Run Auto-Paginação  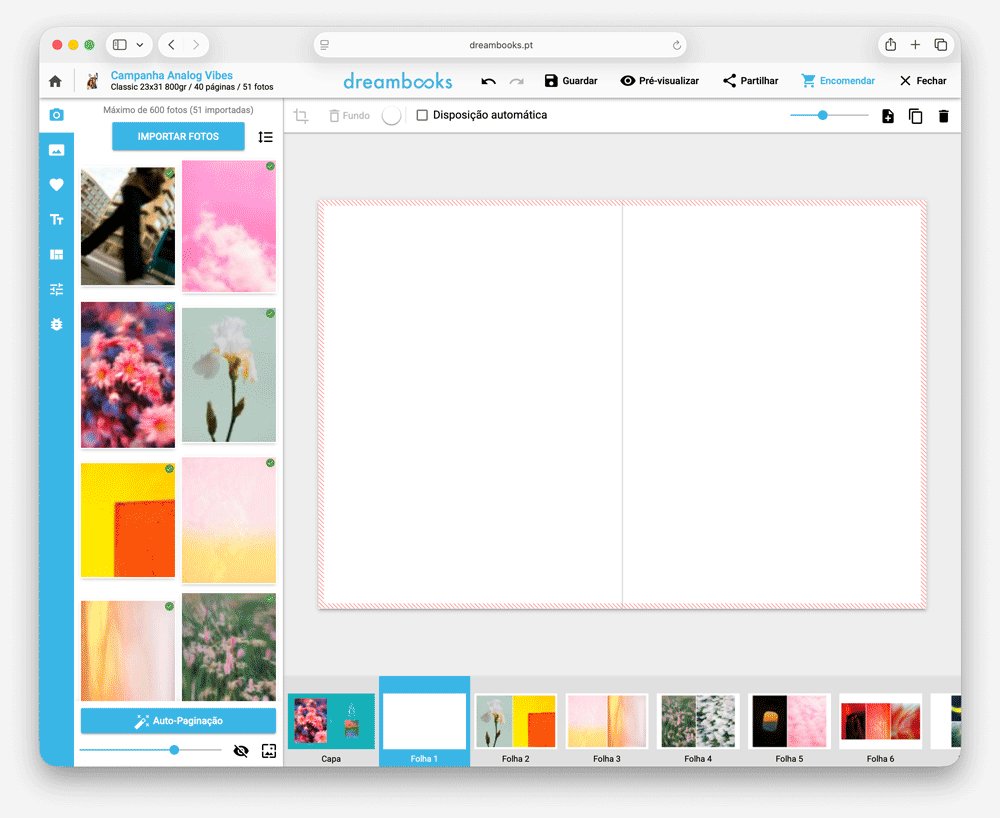click(x=178, y=720)
